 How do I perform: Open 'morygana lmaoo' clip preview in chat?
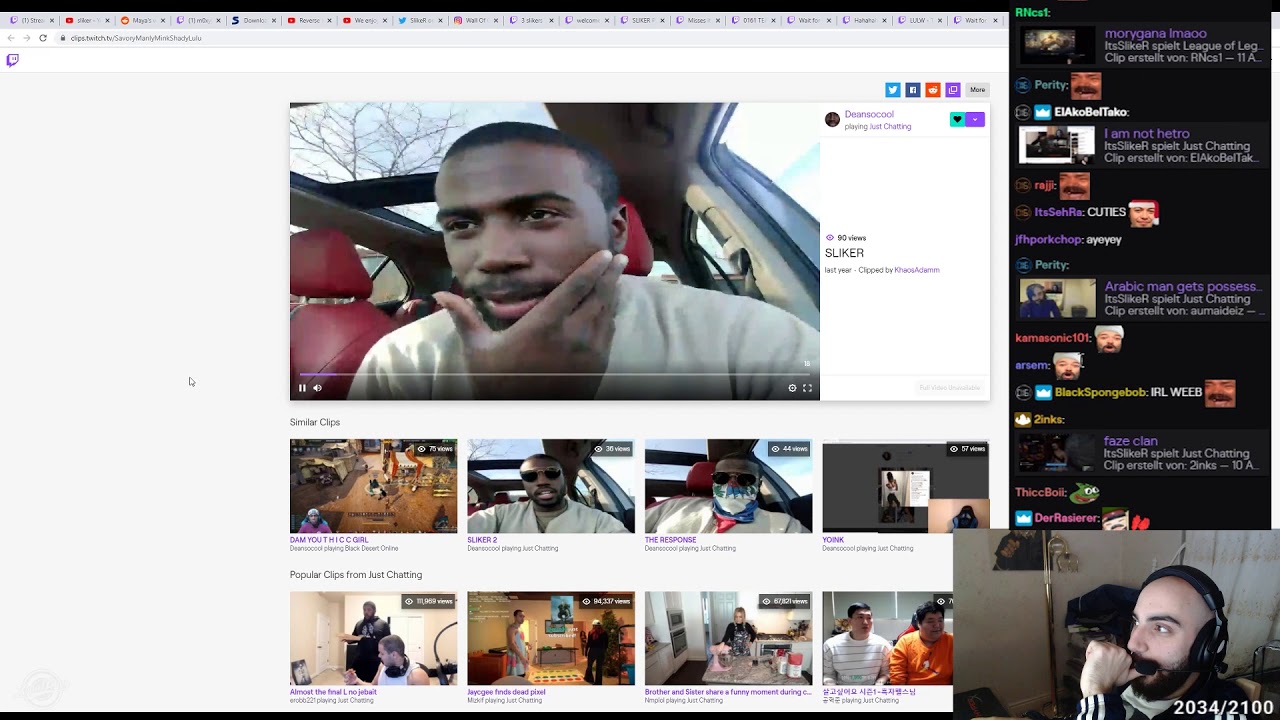tap(1057, 46)
